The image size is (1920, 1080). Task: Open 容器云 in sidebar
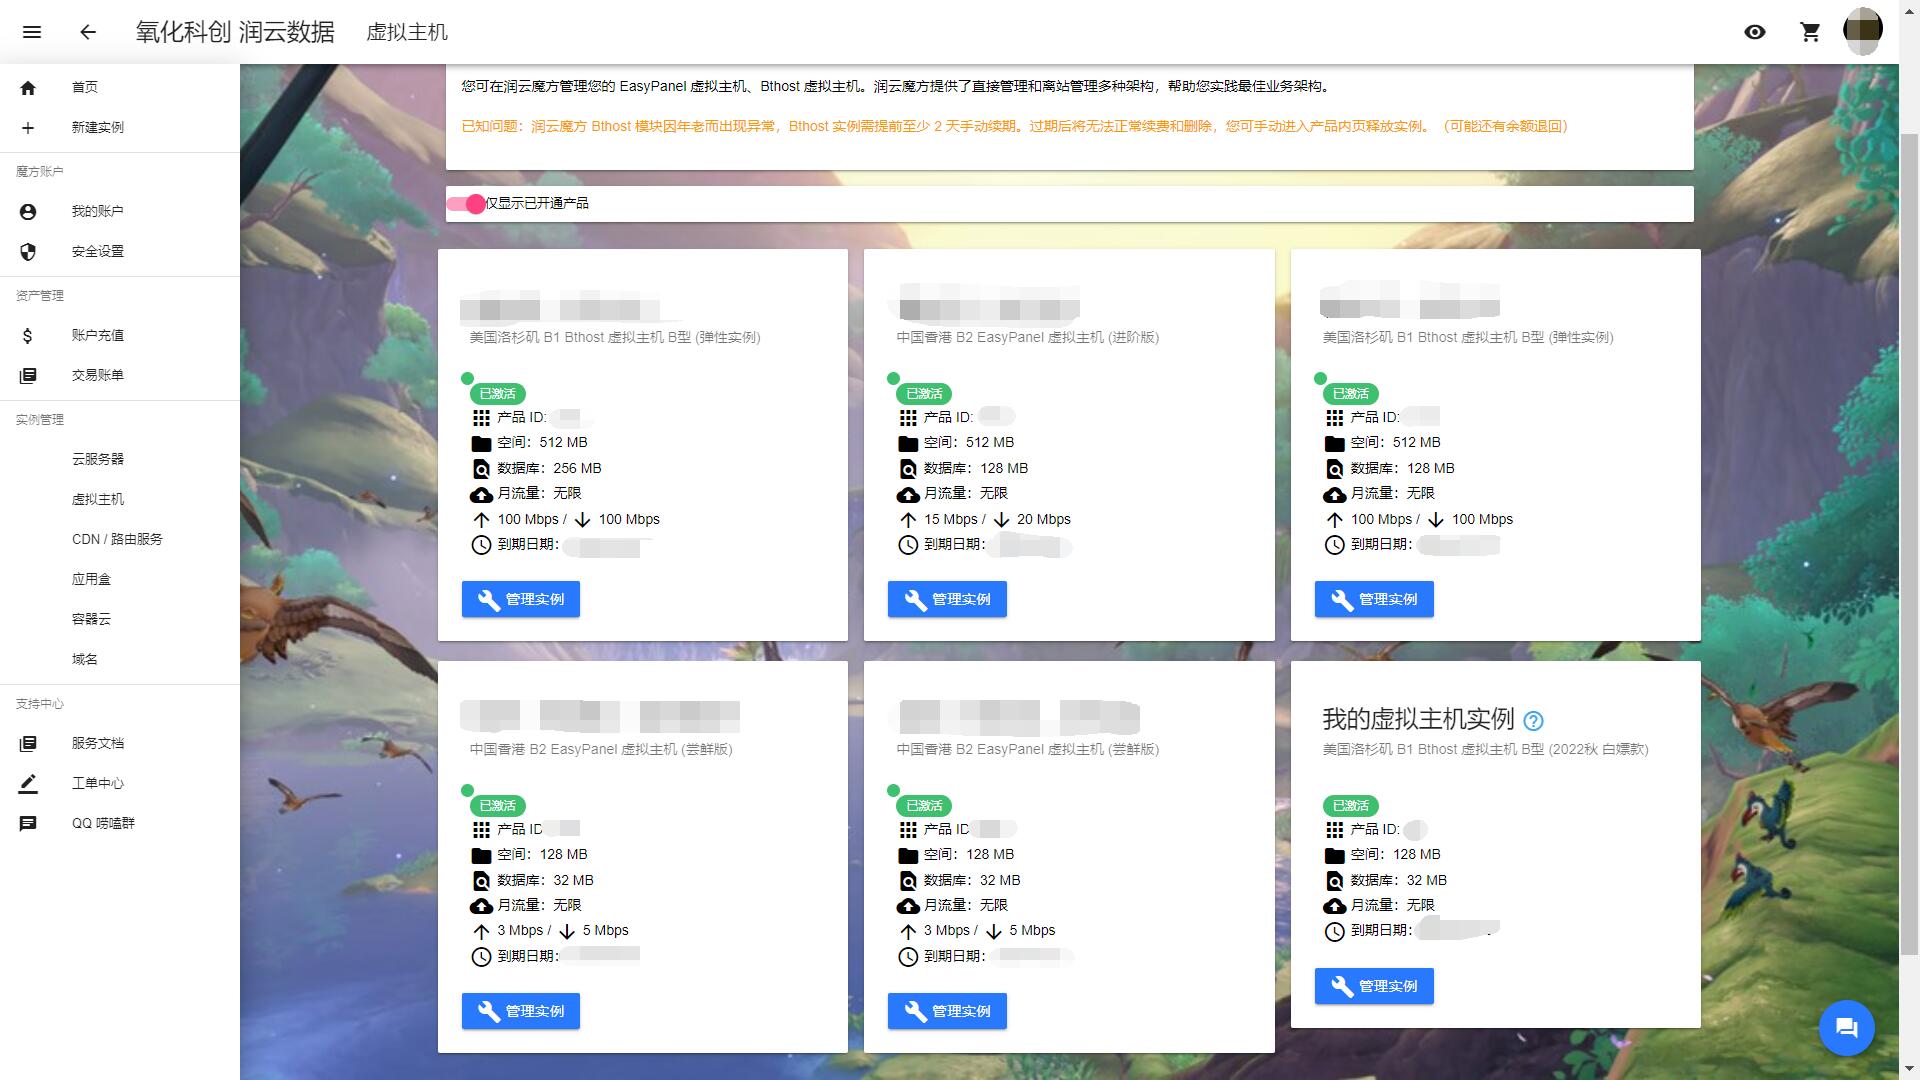pyautogui.click(x=120, y=619)
